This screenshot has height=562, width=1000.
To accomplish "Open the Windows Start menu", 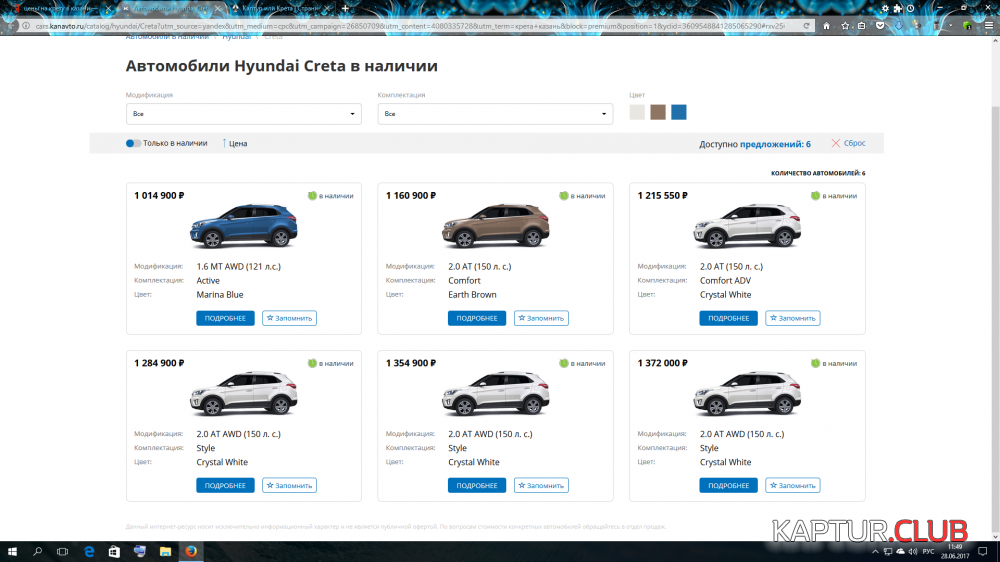I will [x=12, y=551].
